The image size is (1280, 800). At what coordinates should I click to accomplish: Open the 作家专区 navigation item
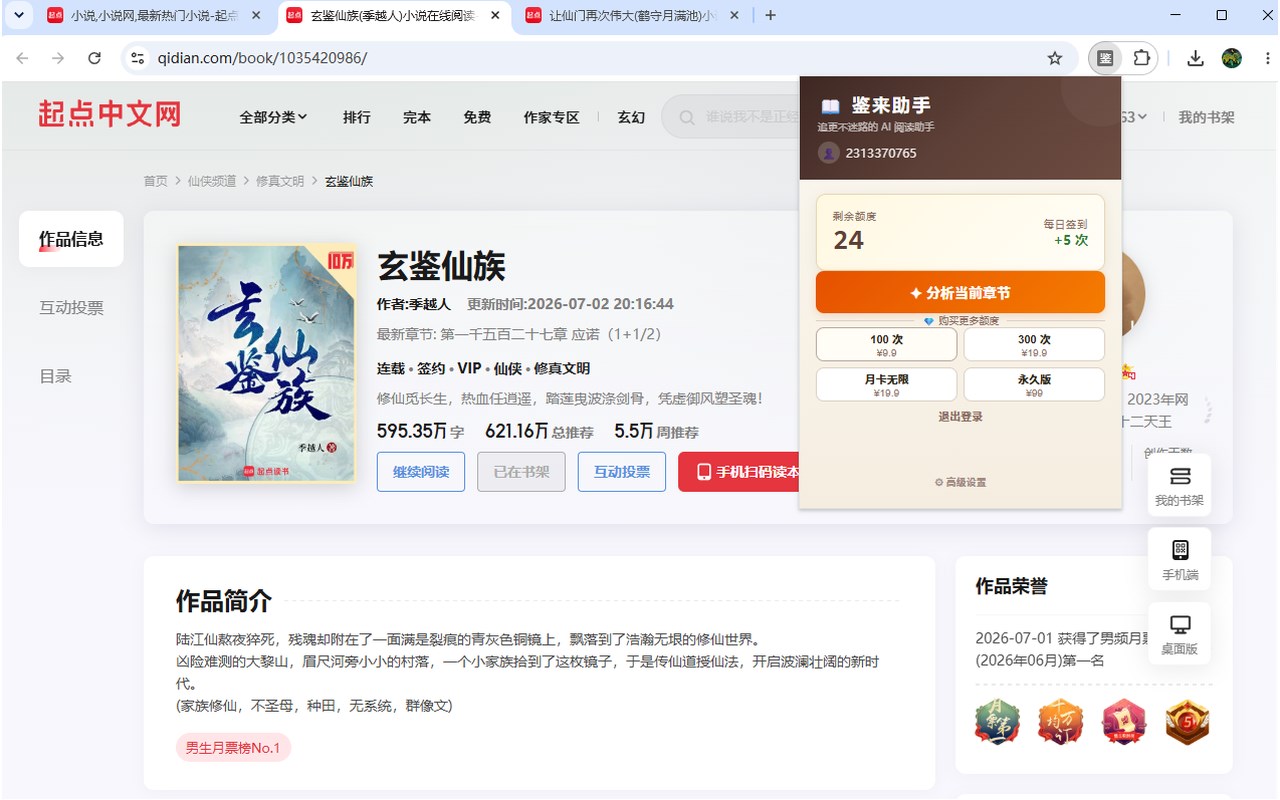point(551,117)
